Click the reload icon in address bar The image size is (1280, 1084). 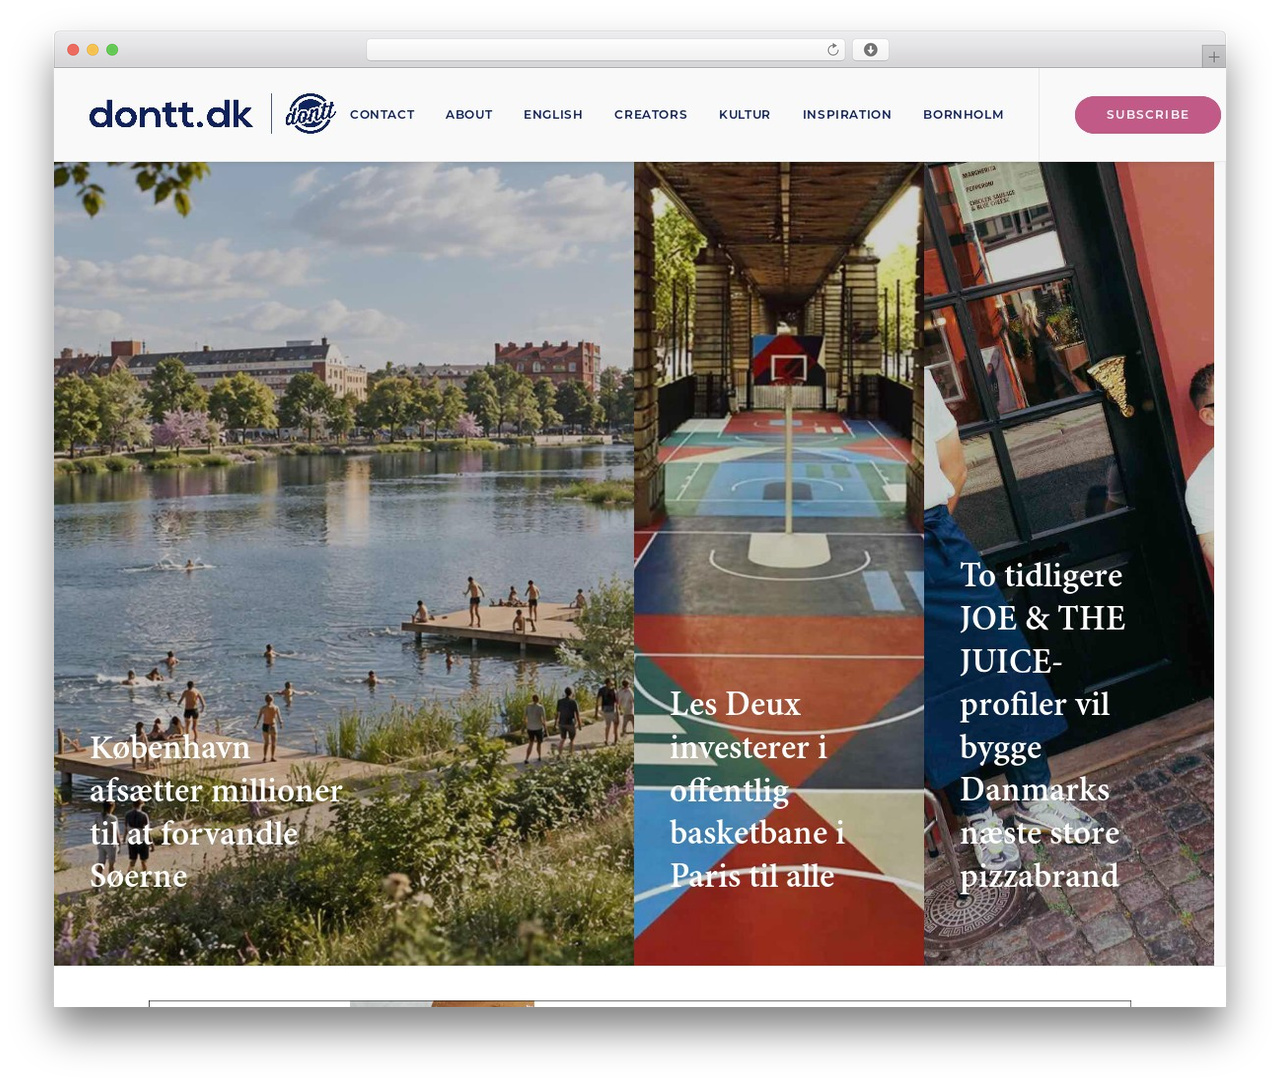(833, 50)
